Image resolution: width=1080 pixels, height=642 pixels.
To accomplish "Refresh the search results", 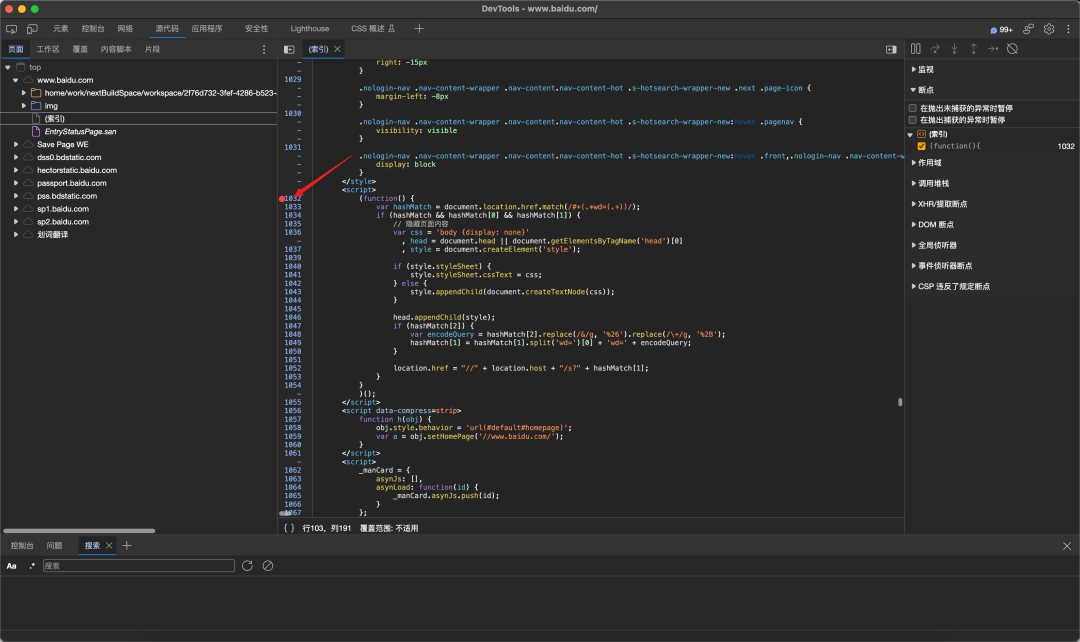I will point(247,566).
